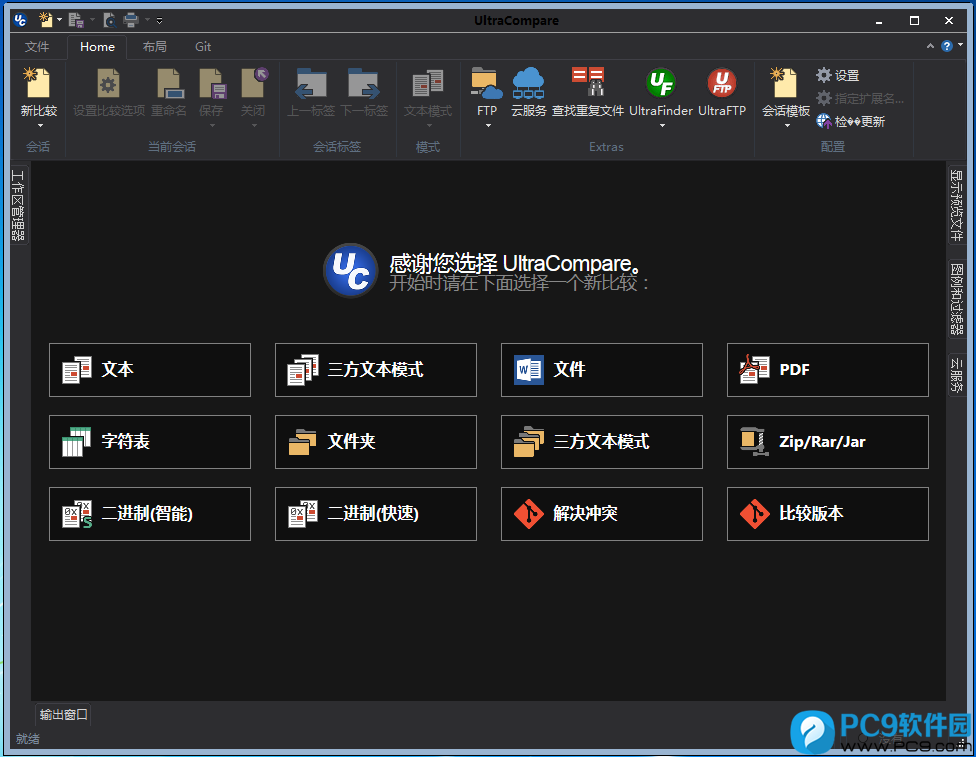This screenshot has height=757, width=976.
Task: Click the 就绪 ready status bar text
Action: (27, 739)
